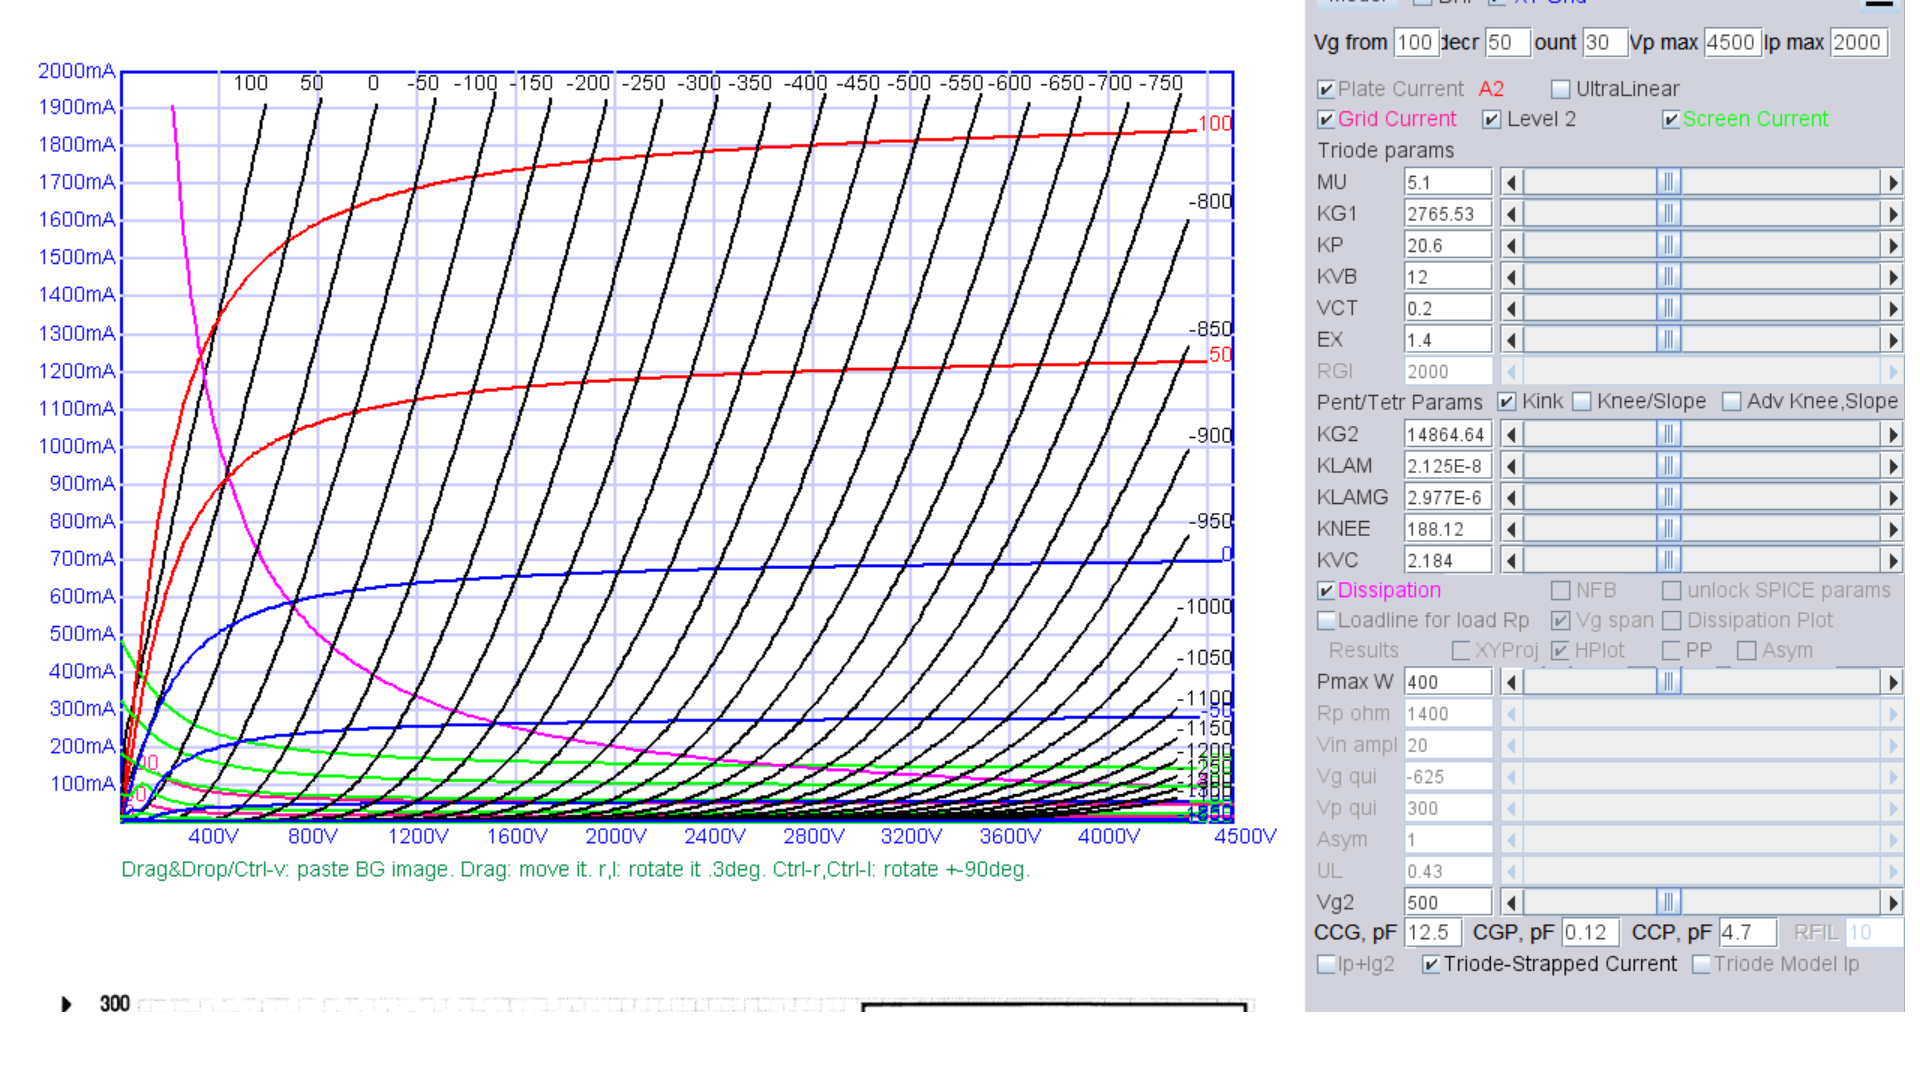The image size is (1920, 1080).
Task: Enable the UltraLinear checkbox
Action: point(1560,89)
